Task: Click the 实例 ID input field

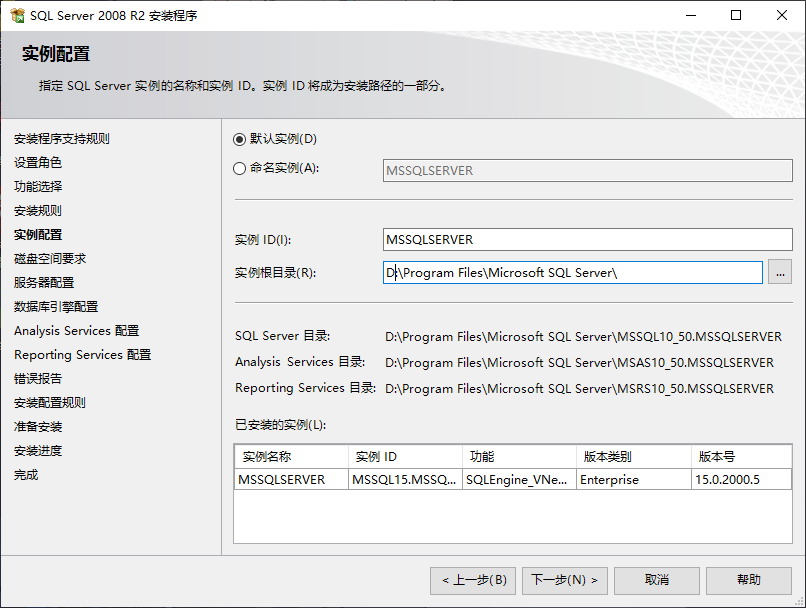Action: (x=588, y=239)
